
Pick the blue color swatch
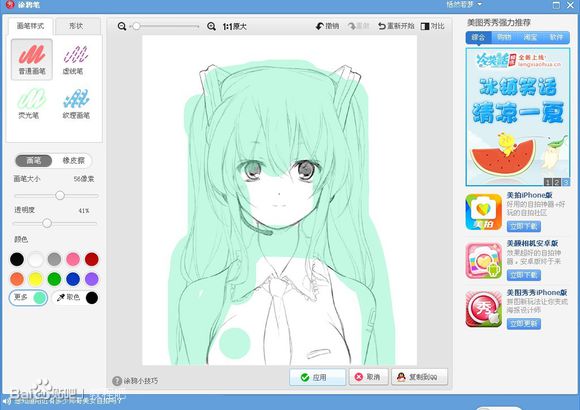(73, 279)
